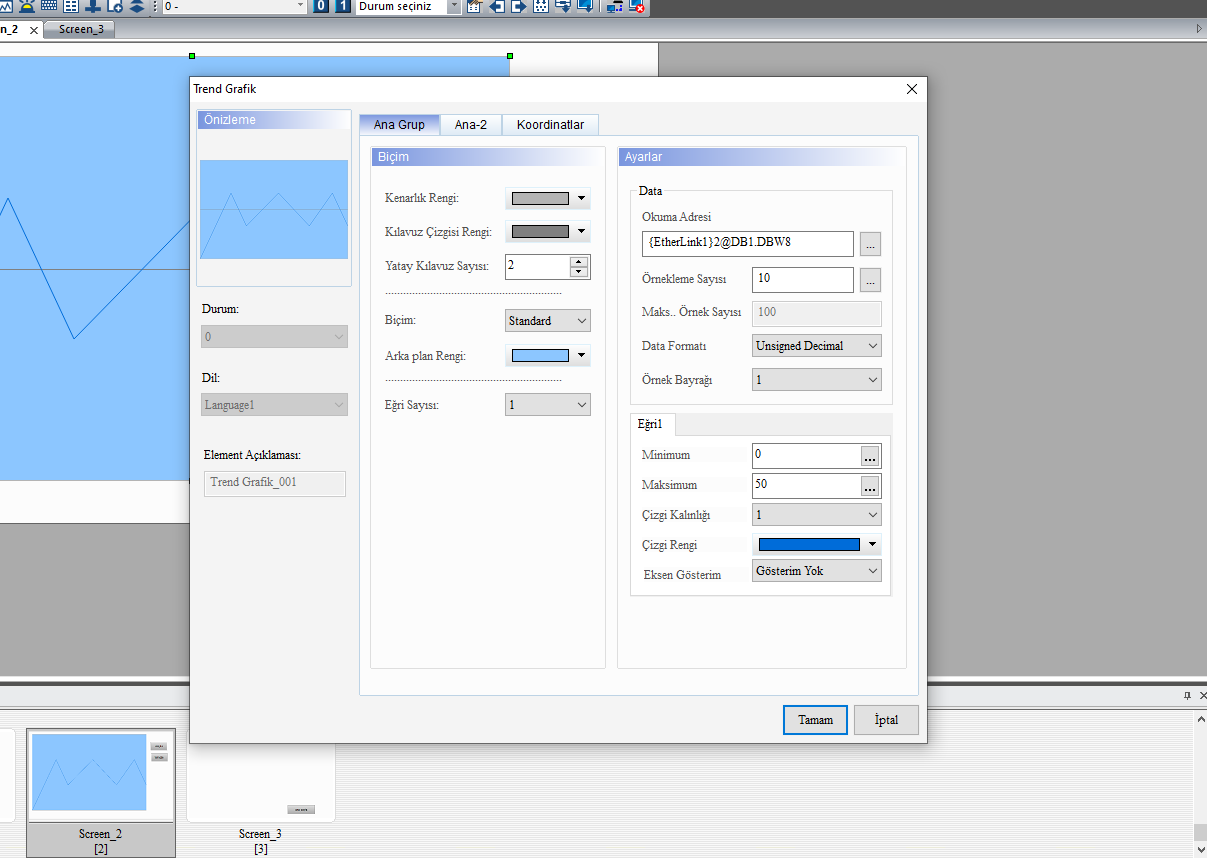1207x858 pixels.
Task: Close the Screen_2 tab with its X
Action: pyautogui.click(x=34, y=30)
